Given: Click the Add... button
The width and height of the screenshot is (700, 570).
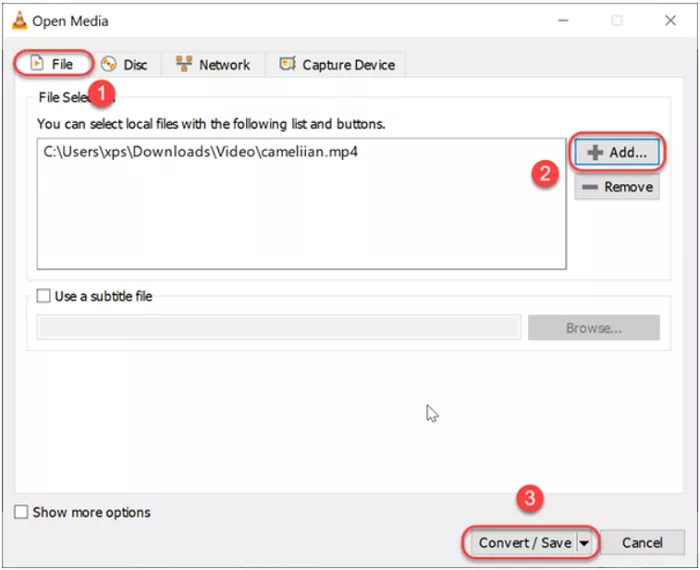Looking at the screenshot, I should point(617,152).
